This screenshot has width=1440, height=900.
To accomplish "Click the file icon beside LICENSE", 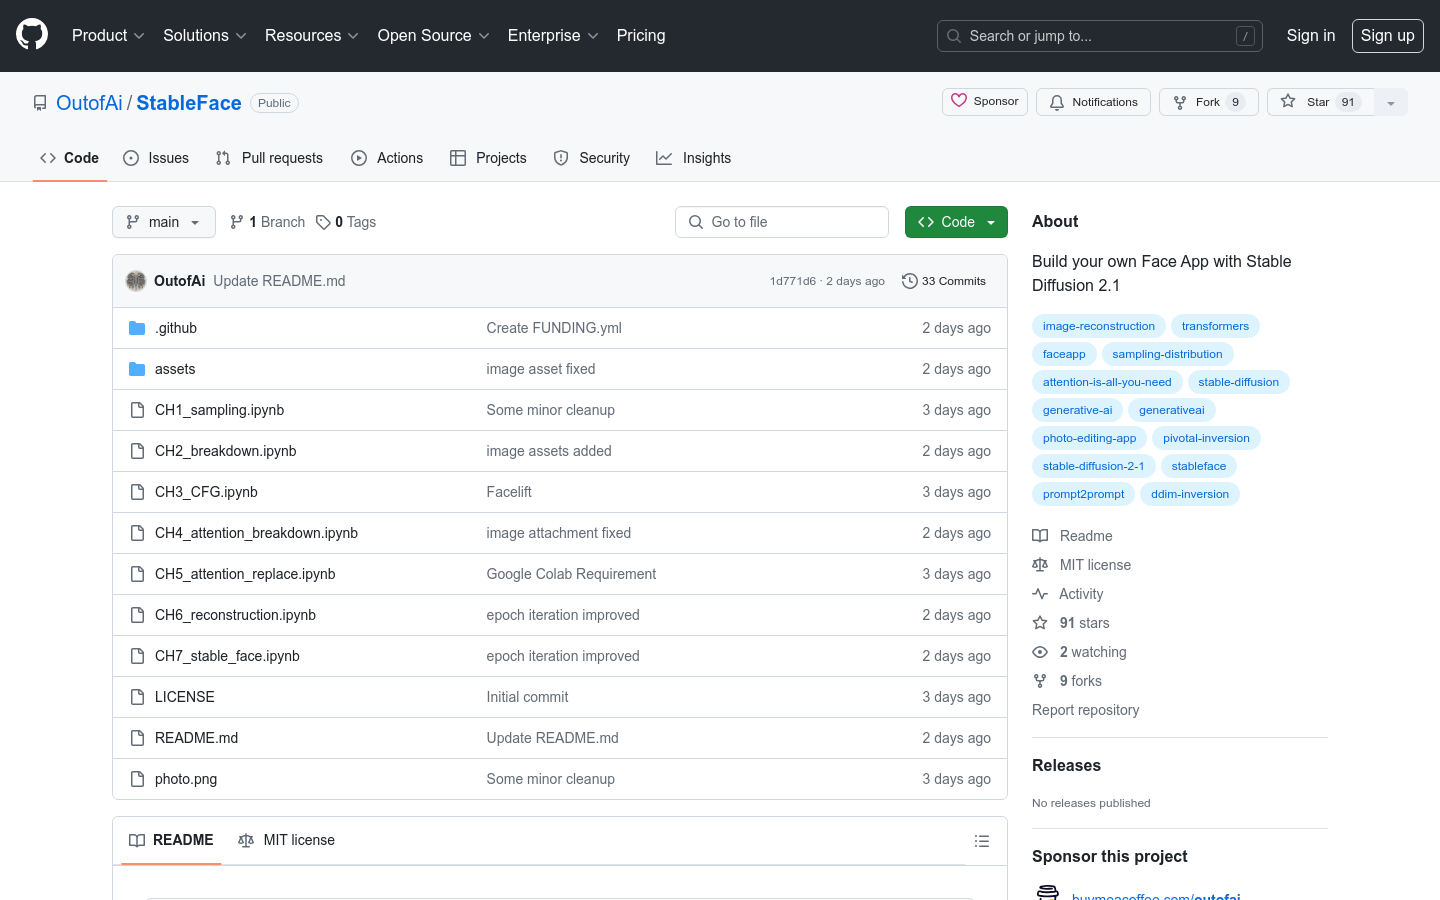I will pyautogui.click(x=137, y=697).
